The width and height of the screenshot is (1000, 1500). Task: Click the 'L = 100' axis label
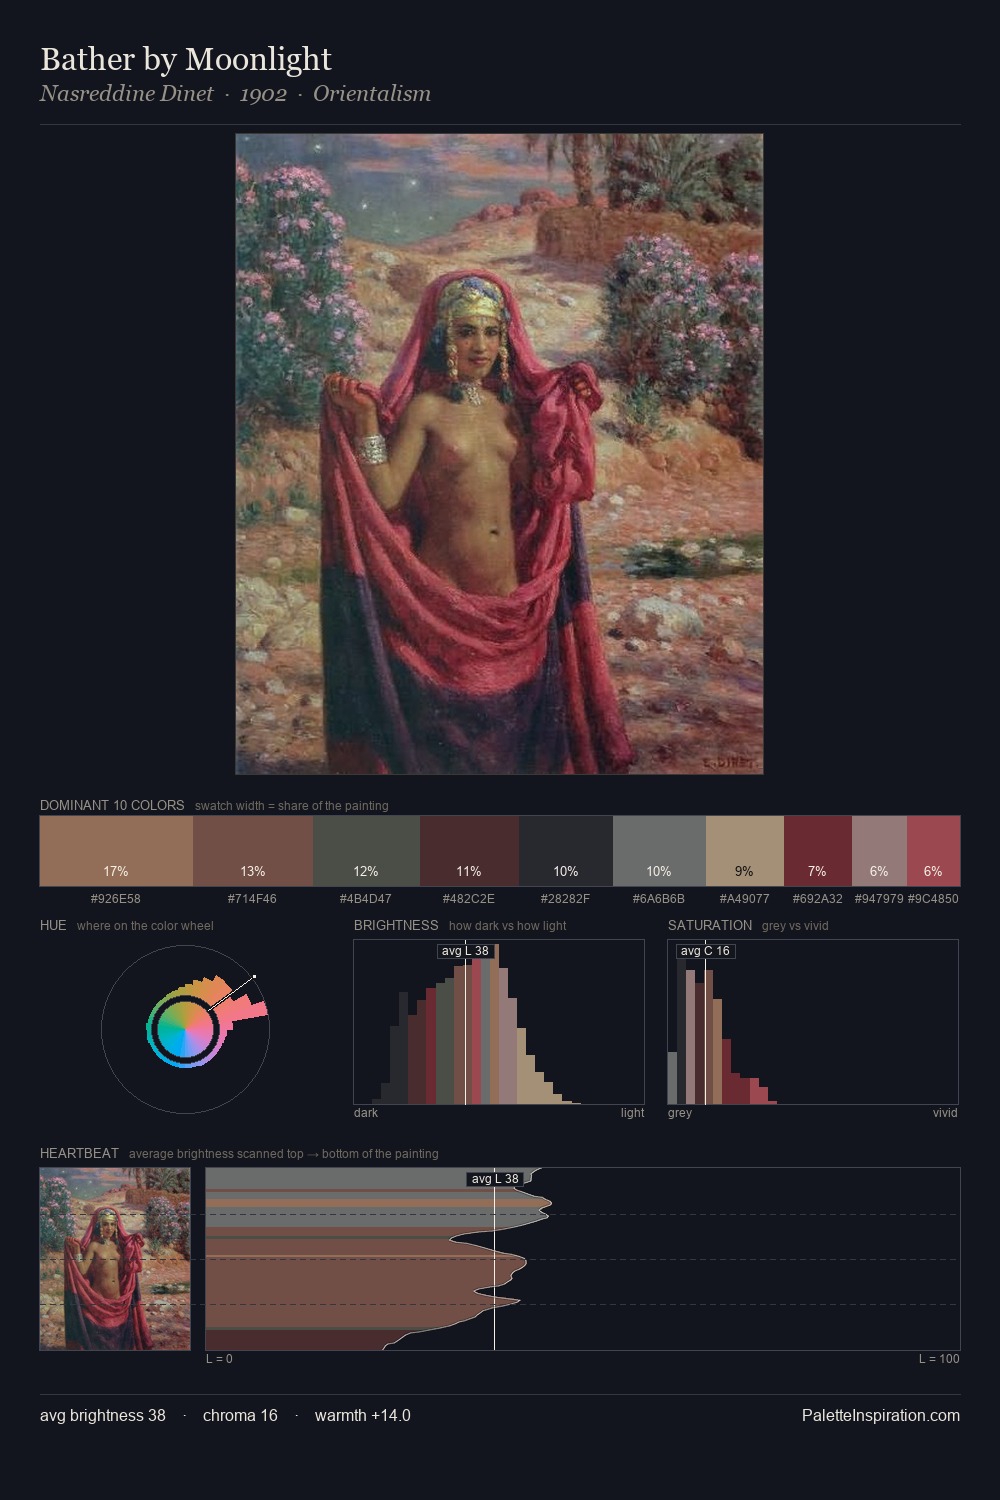point(939,1359)
